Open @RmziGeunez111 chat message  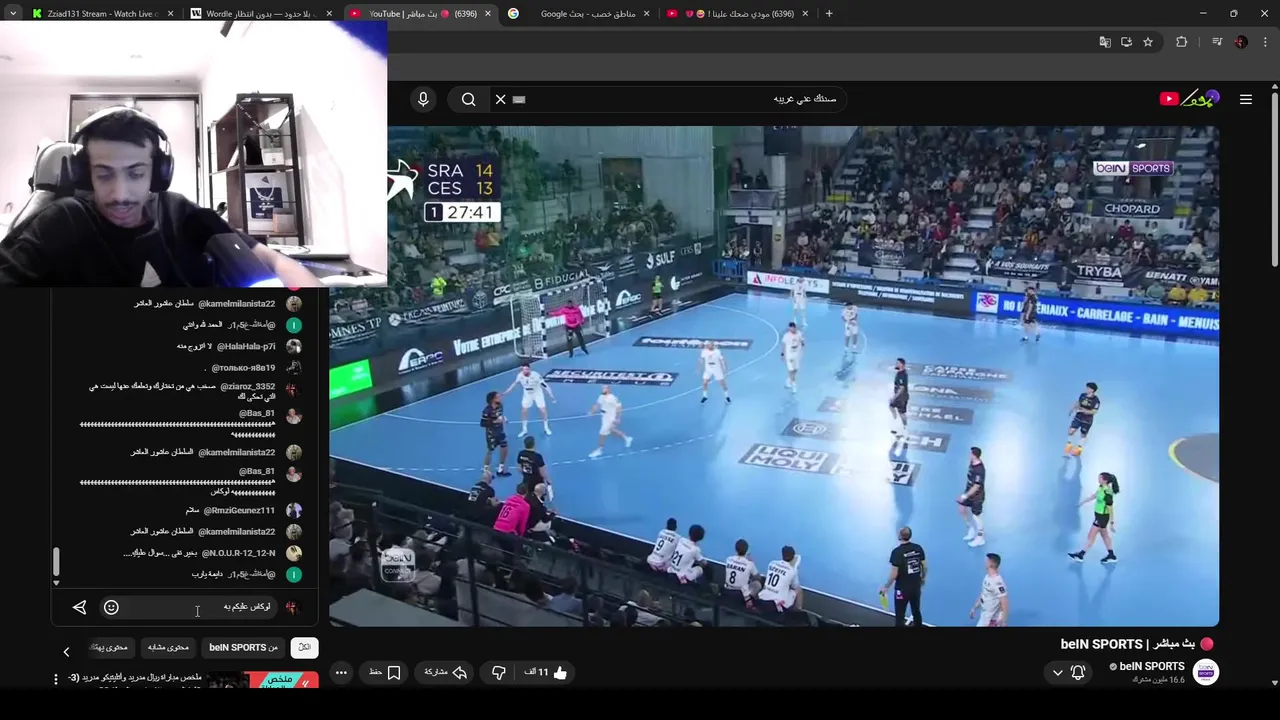pos(243,510)
